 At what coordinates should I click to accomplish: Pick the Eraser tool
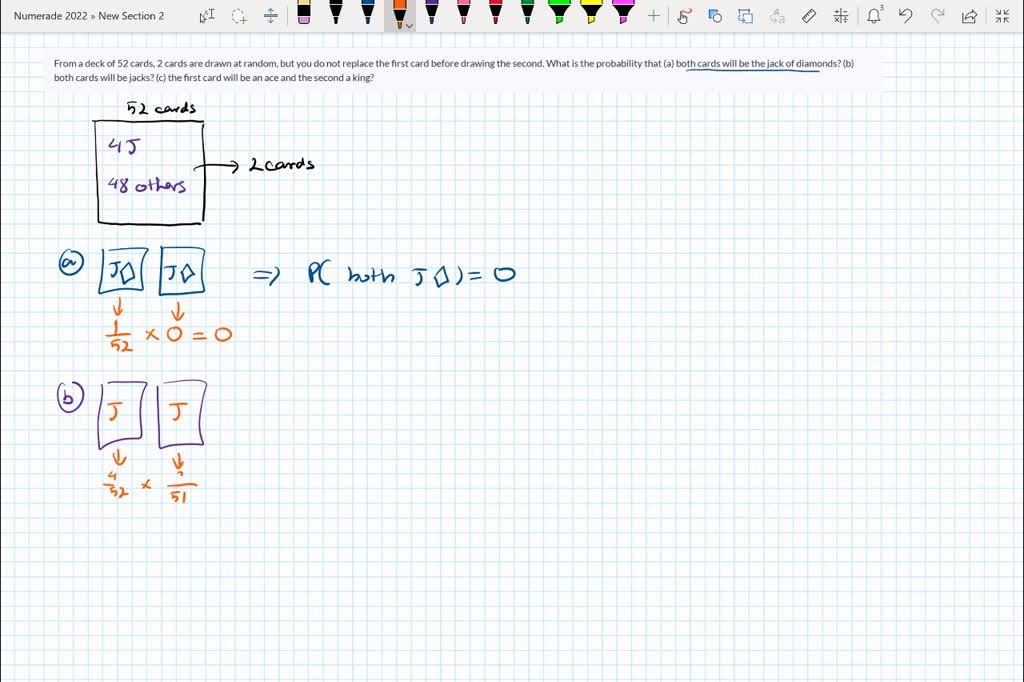[x=304, y=13]
